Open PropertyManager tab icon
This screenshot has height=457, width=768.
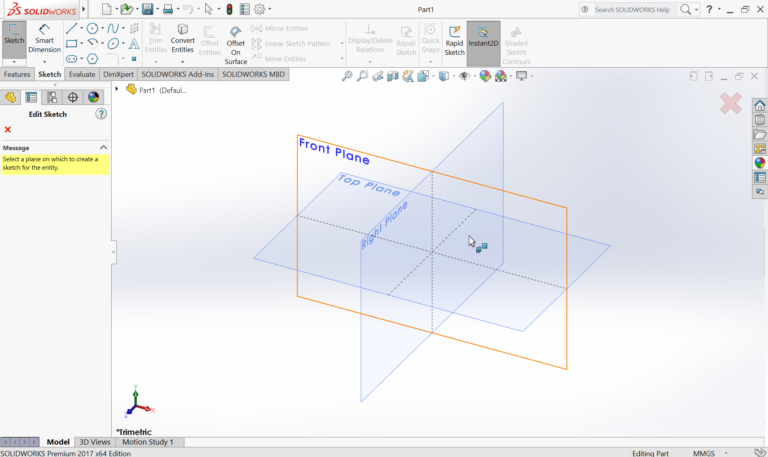[x=31, y=97]
